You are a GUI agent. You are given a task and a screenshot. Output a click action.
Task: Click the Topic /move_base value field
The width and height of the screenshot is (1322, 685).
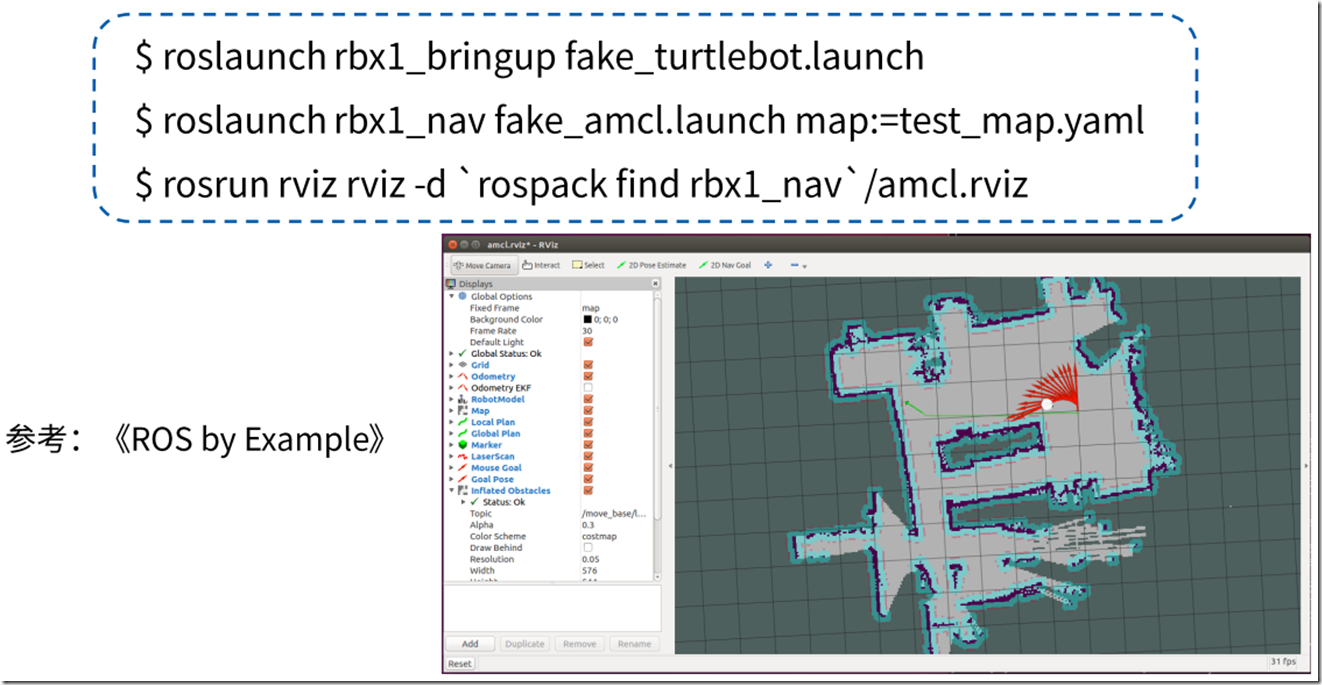click(x=614, y=514)
